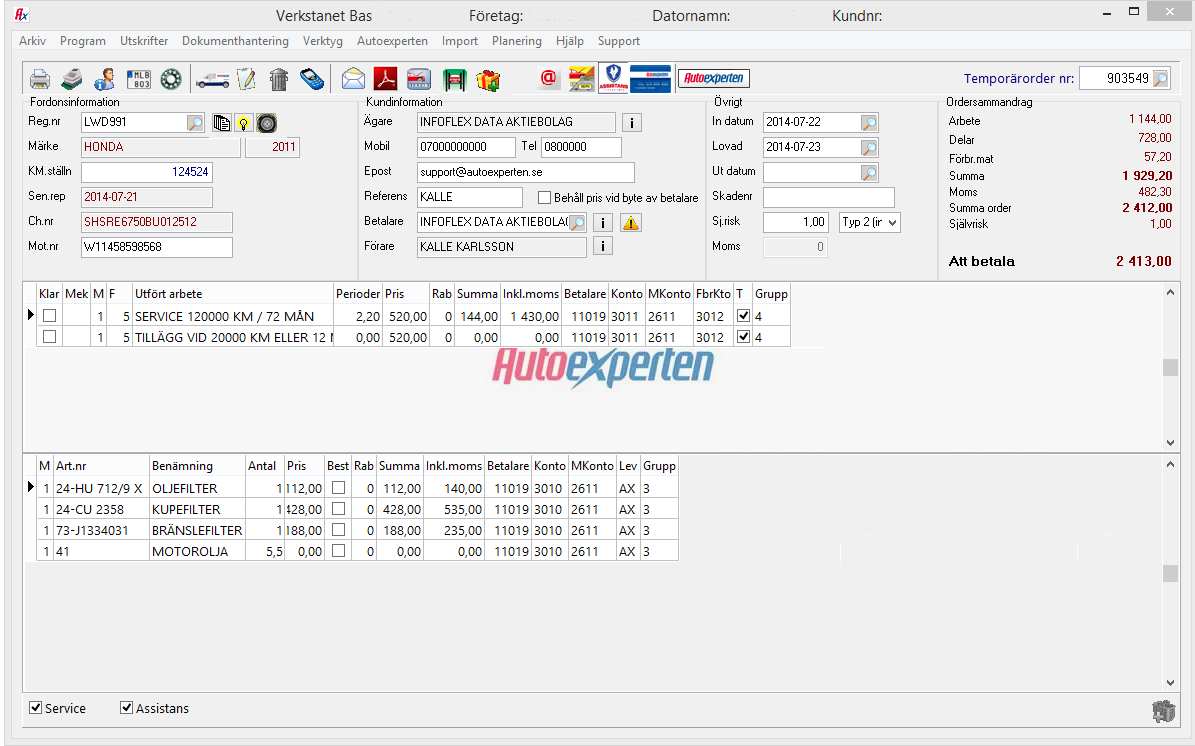Screen dimensions: 1195x746
Task: Click the work list scrollbar thumb
Action: (x=1171, y=367)
